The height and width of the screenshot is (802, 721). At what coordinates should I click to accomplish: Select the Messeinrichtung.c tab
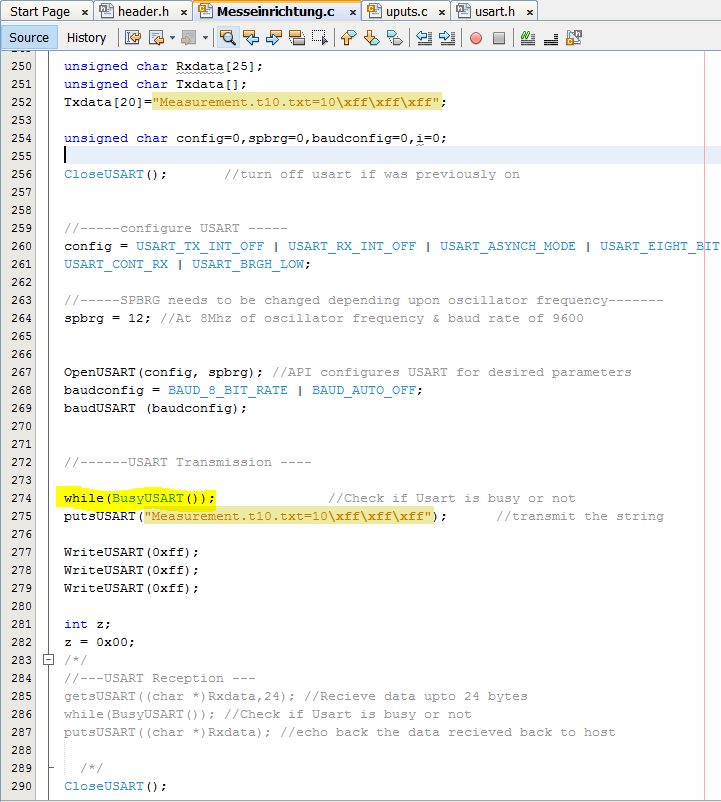(276, 11)
